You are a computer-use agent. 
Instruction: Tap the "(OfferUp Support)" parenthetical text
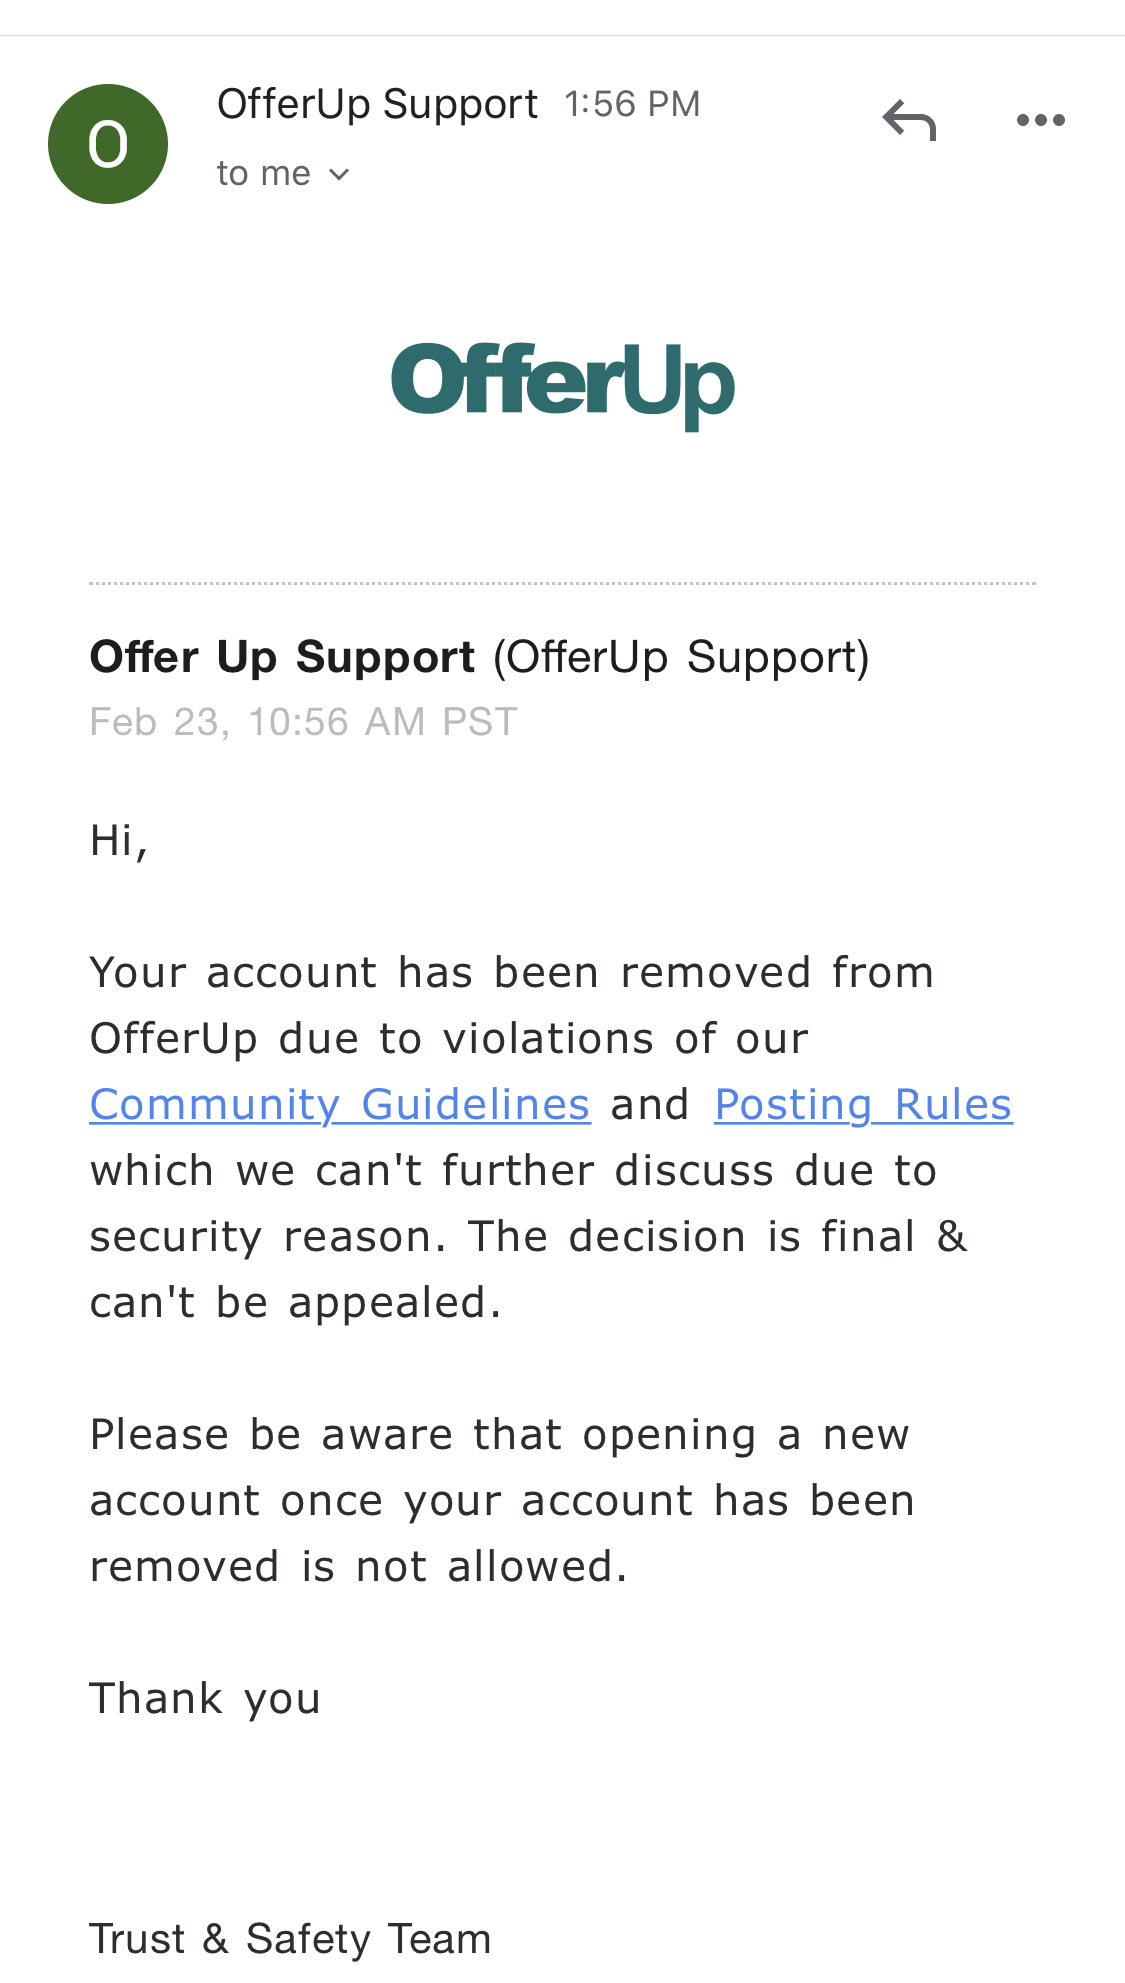click(x=681, y=657)
